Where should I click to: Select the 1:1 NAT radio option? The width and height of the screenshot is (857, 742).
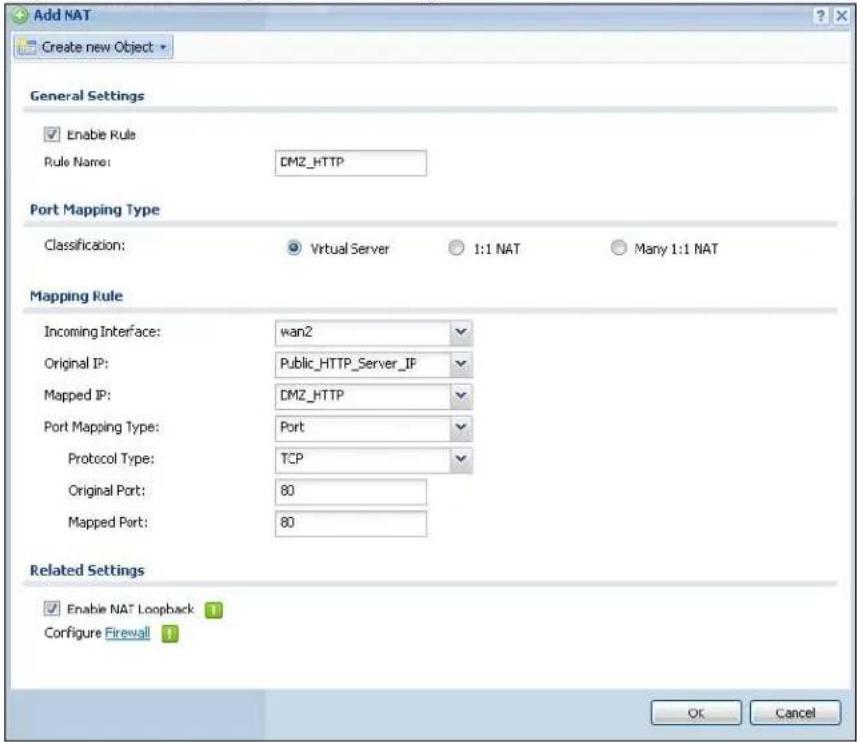pos(456,248)
